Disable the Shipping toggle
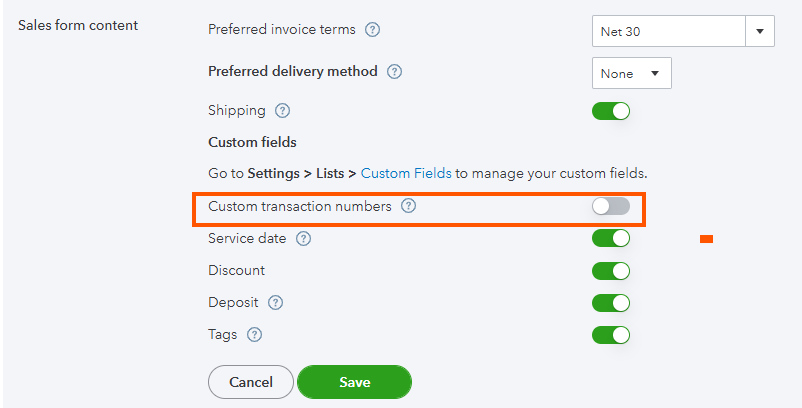The image size is (802, 408). coord(611,111)
